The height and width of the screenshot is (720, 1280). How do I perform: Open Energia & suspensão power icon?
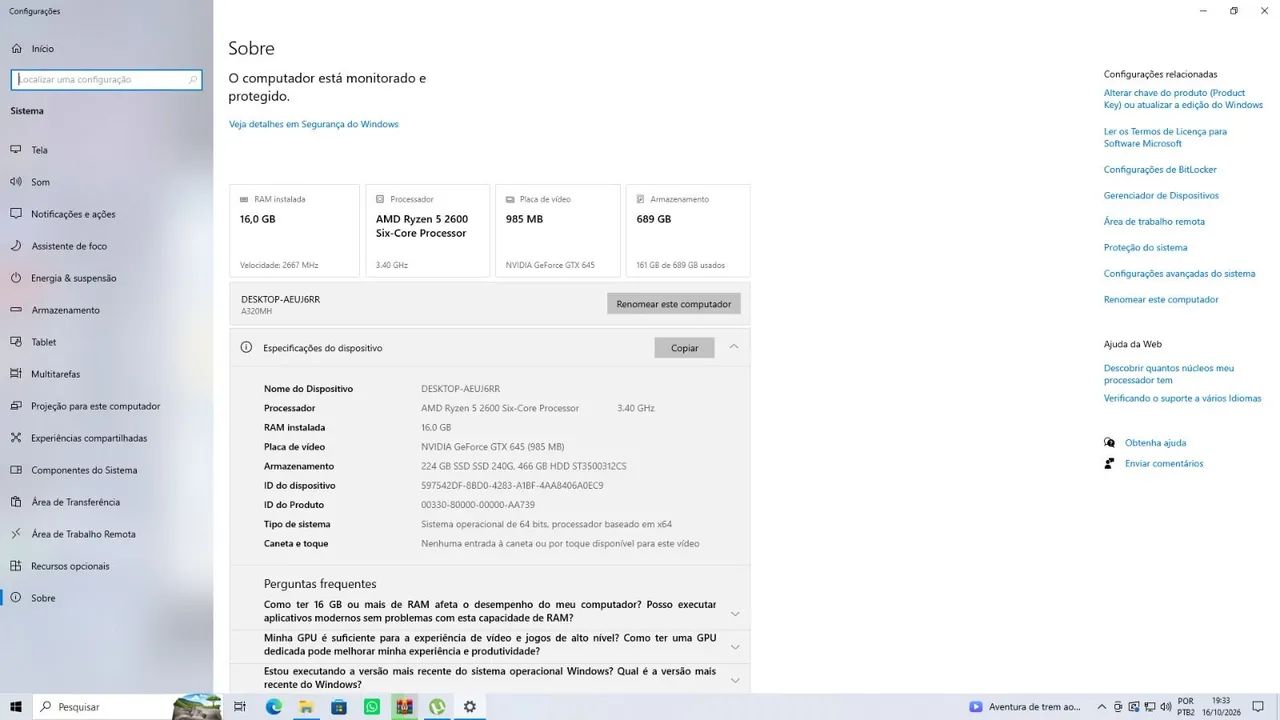(16, 278)
